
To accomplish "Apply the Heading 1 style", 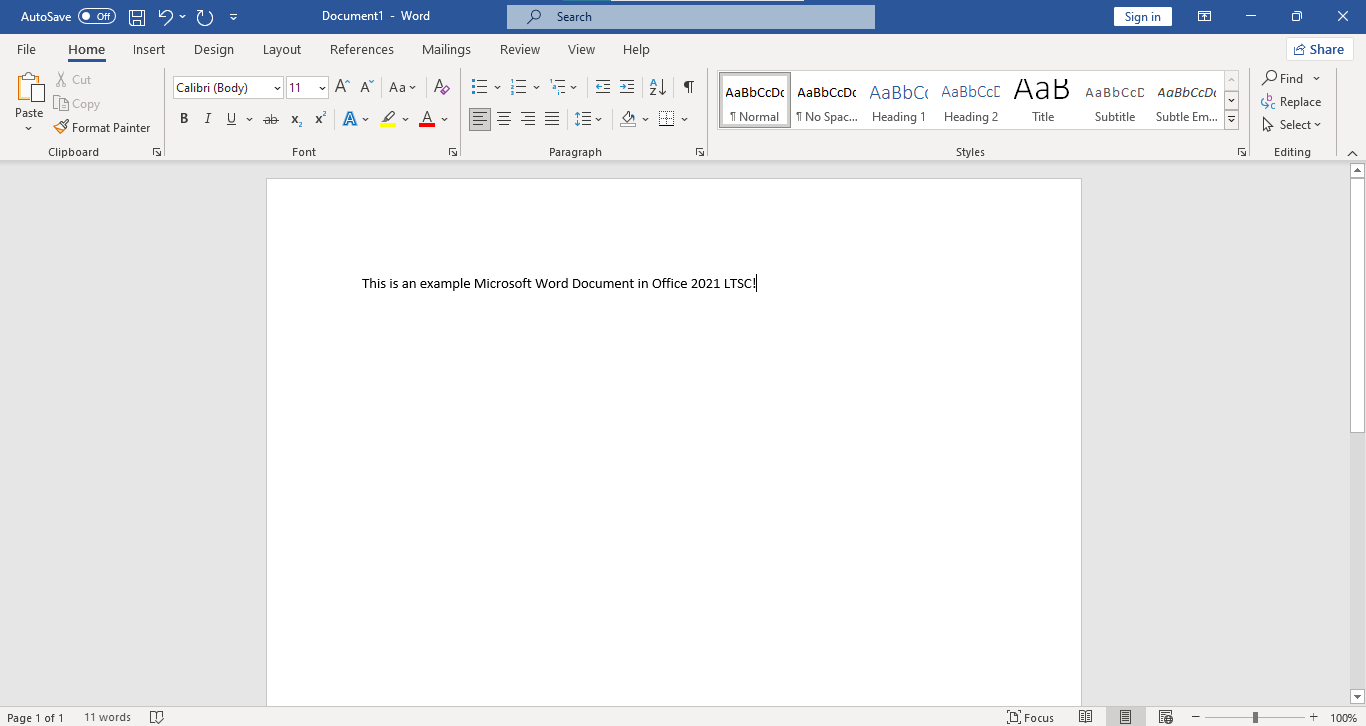I will pyautogui.click(x=899, y=100).
